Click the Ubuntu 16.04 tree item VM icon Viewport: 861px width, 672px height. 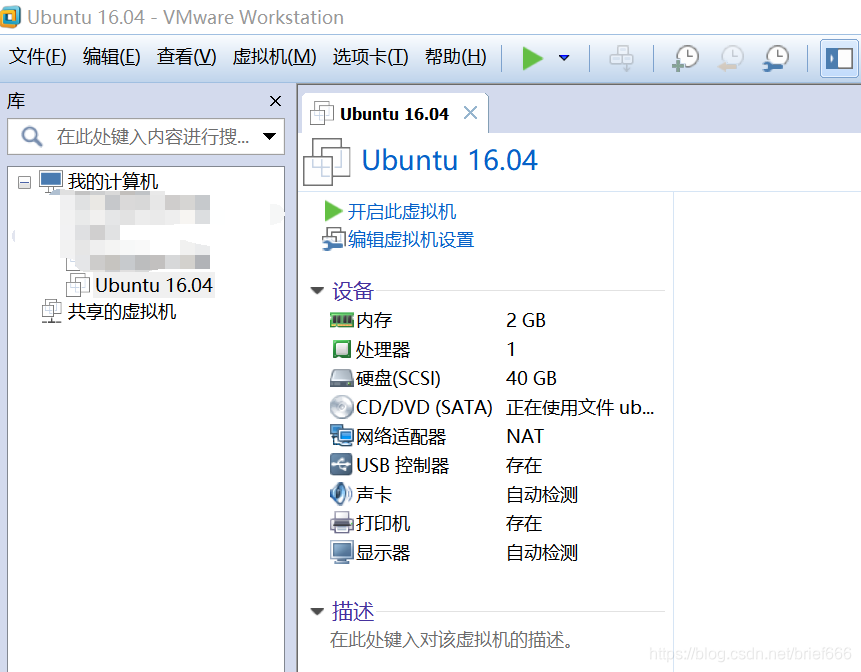click(x=78, y=285)
